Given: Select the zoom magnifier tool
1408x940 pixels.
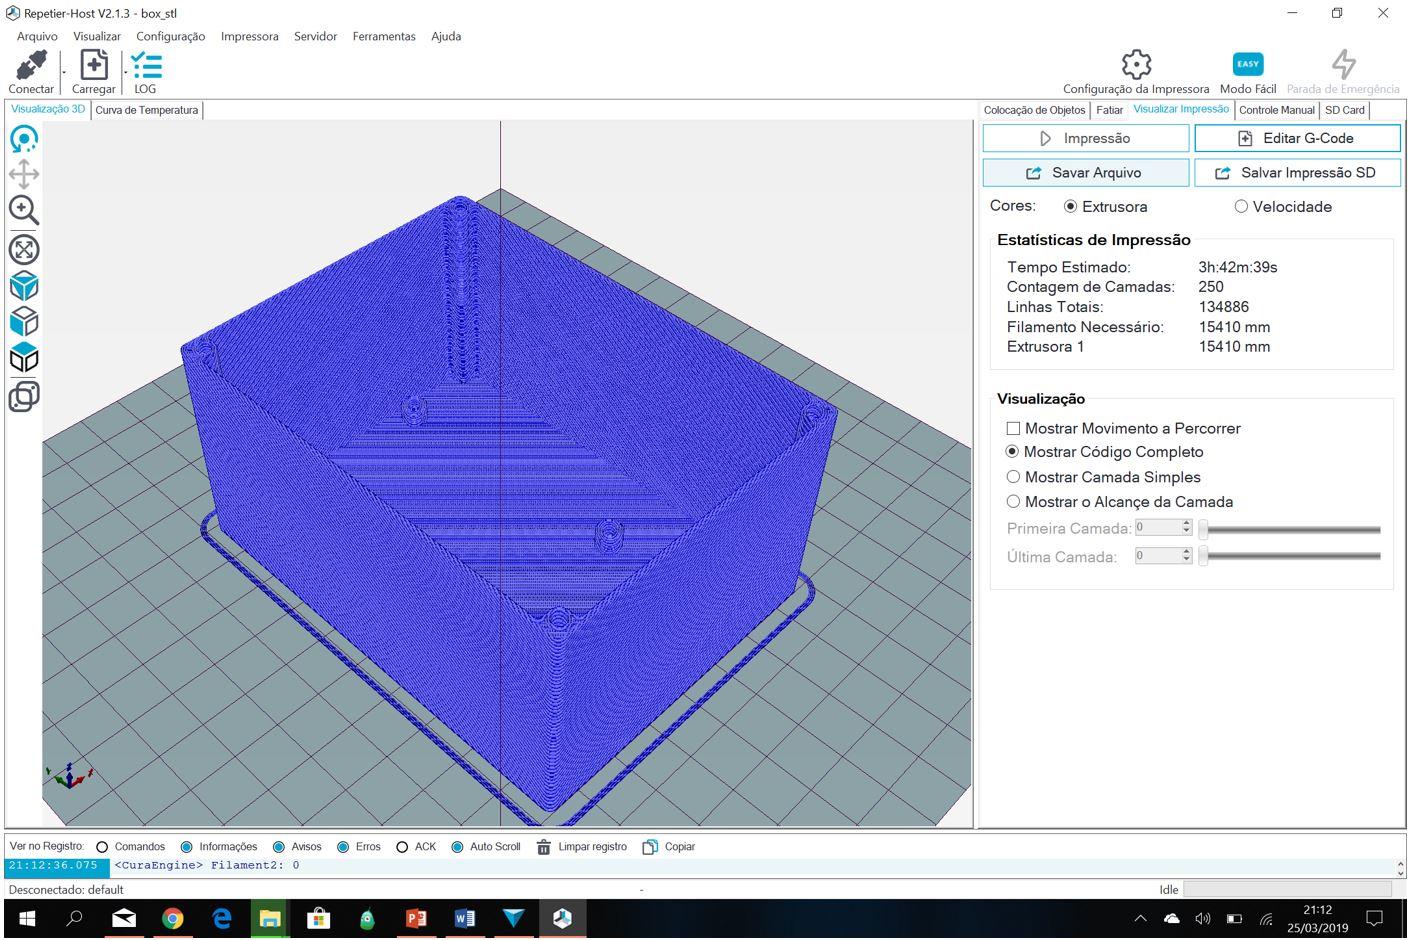Looking at the screenshot, I should (x=24, y=210).
